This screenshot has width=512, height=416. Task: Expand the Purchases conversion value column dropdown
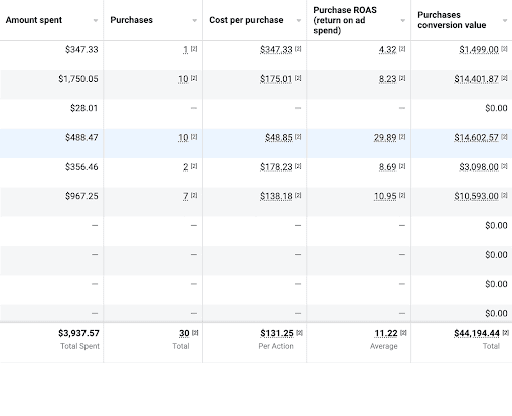(505, 21)
